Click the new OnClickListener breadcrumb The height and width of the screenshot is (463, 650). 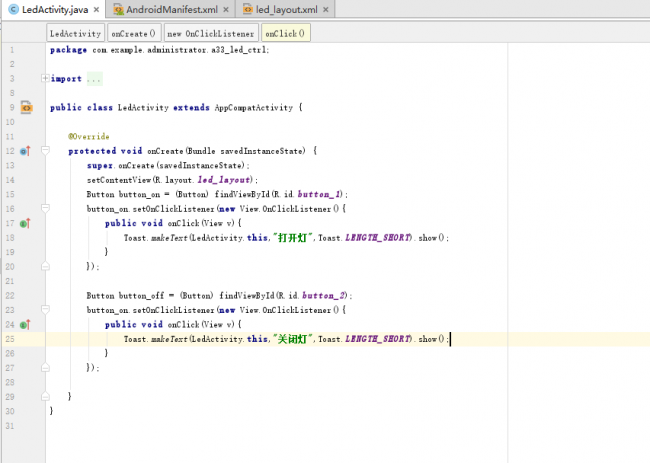click(x=211, y=33)
